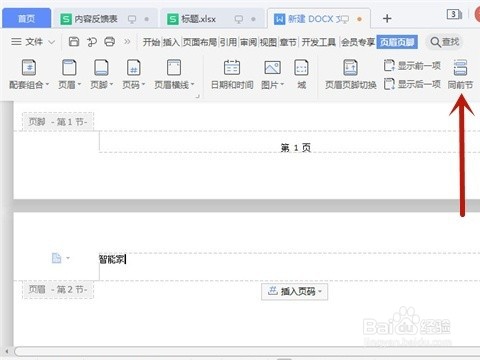Switch to the 内容反馈表 document tab
This screenshot has width=480, height=360.
[96, 19]
